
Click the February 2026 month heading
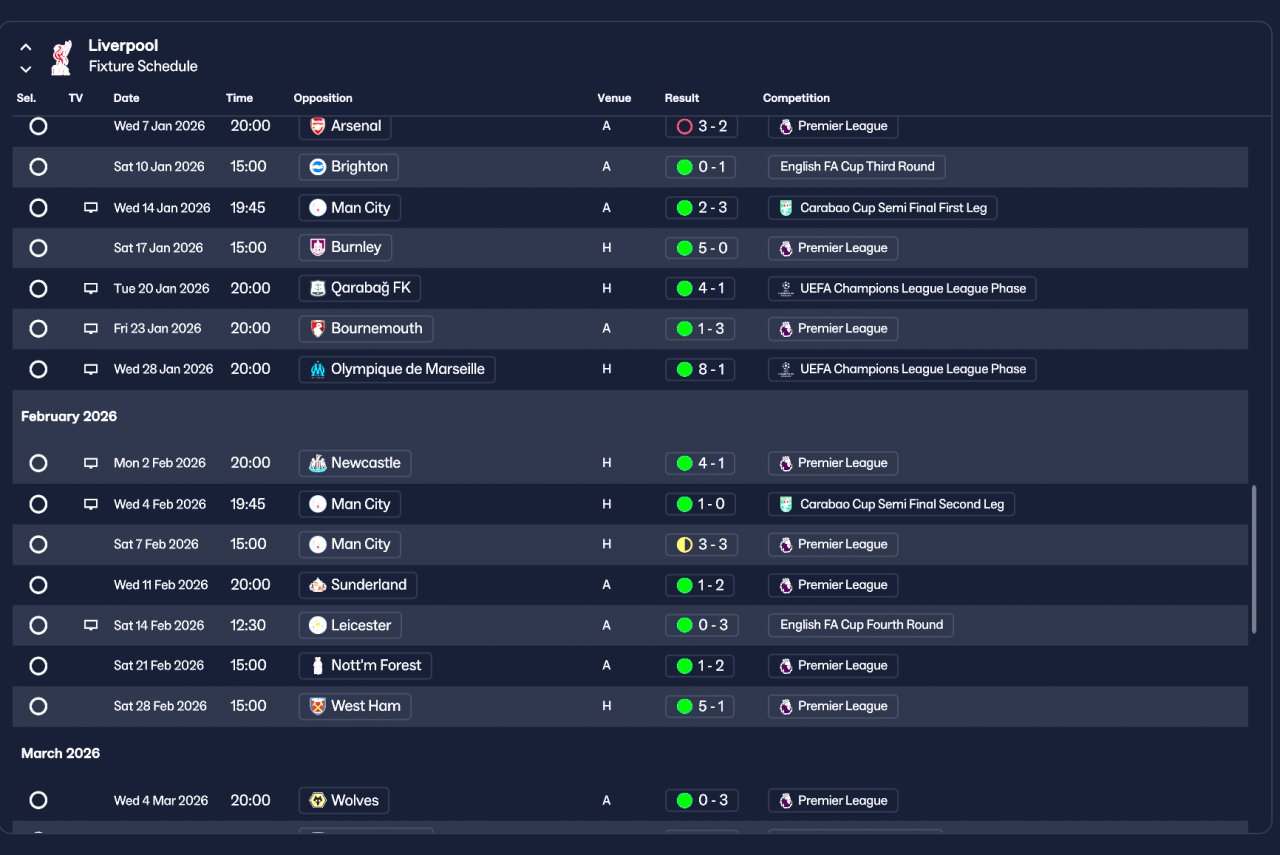69,416
